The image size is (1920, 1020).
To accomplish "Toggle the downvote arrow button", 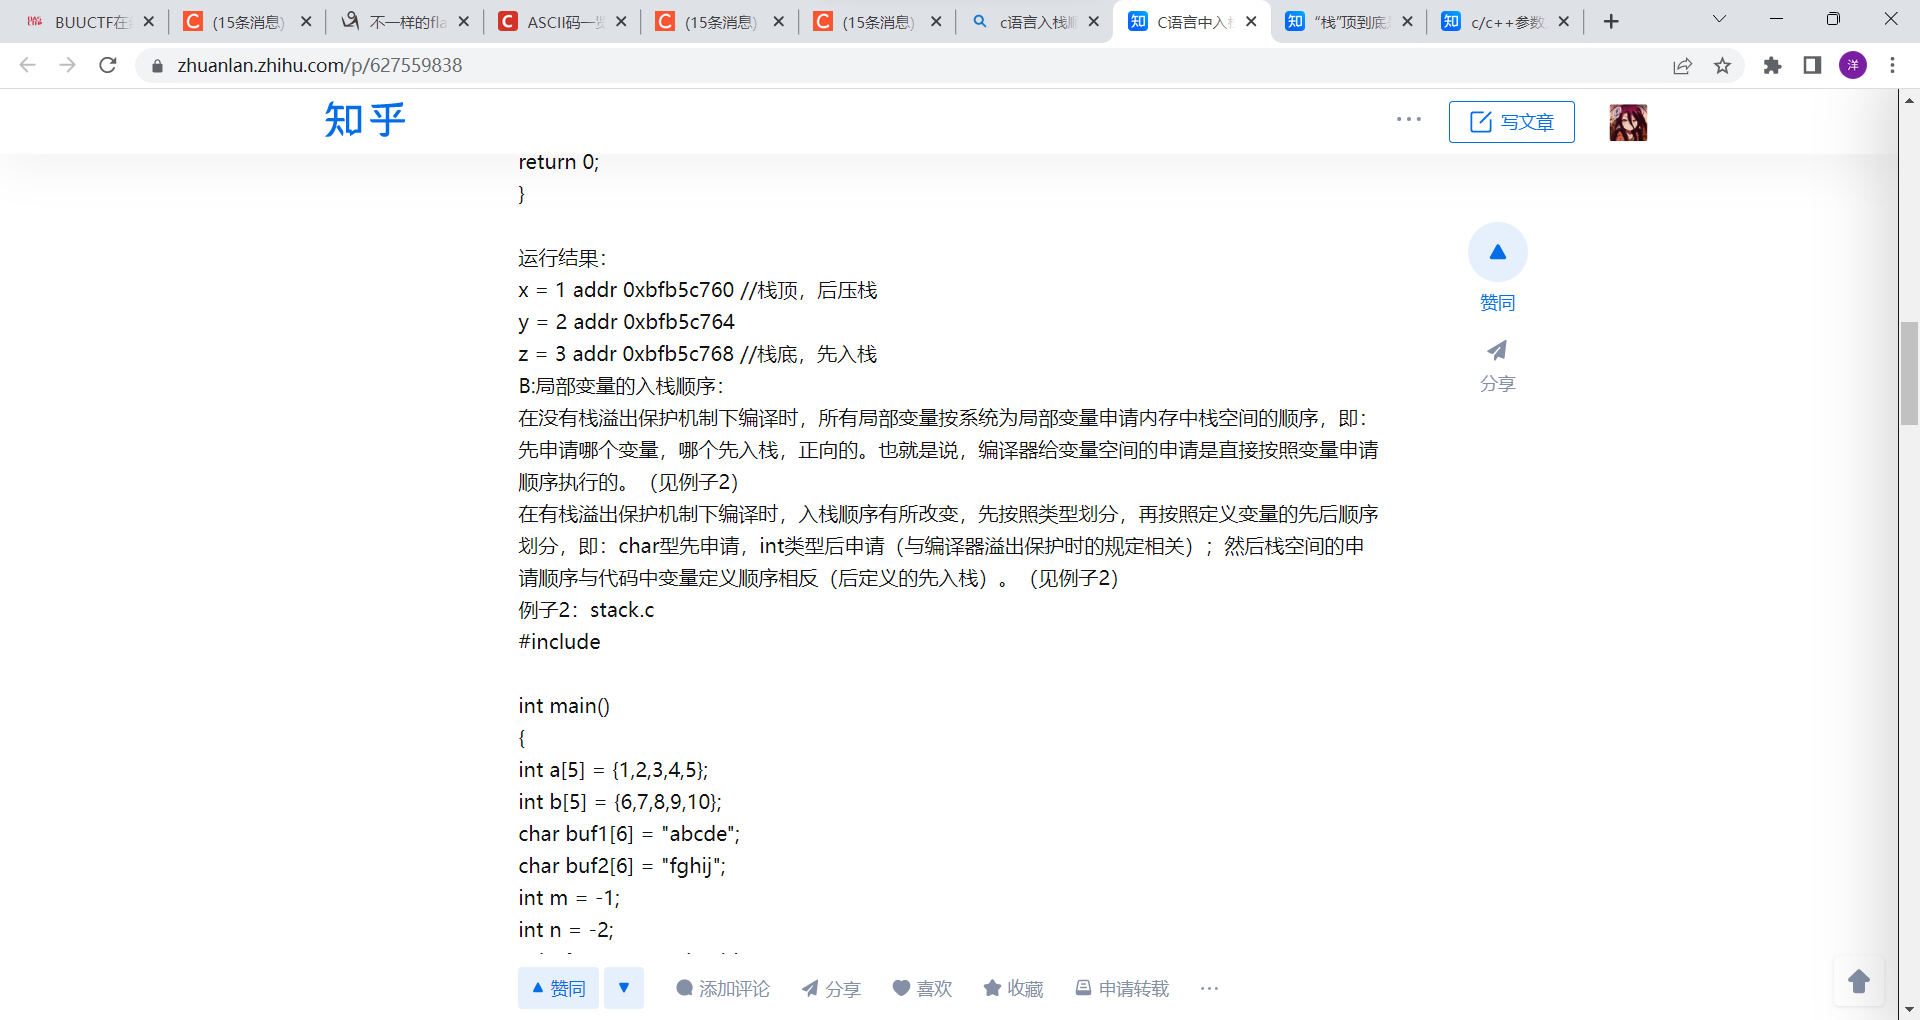I will pyautogui.click(x=624, y=988).
